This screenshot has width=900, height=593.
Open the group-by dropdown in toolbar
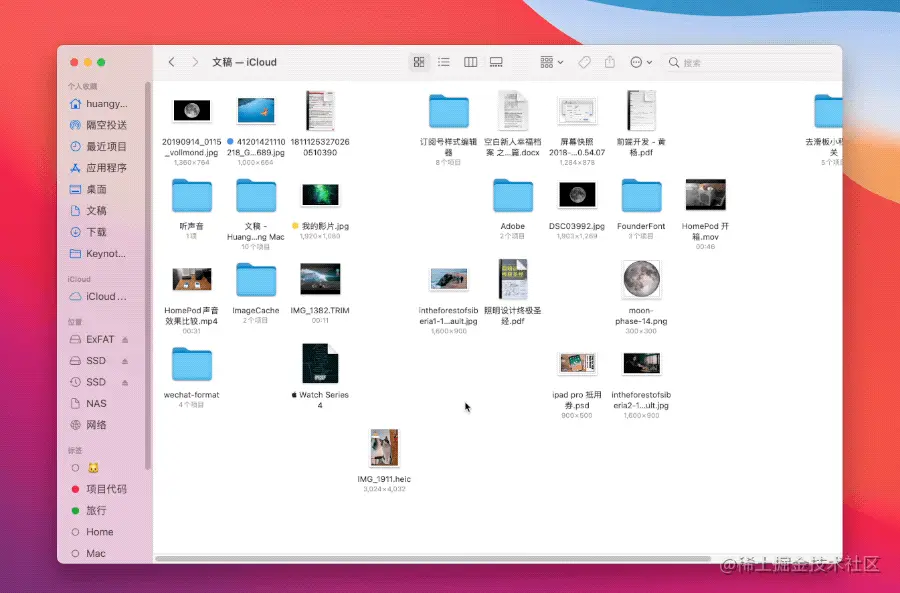[552, 62]
